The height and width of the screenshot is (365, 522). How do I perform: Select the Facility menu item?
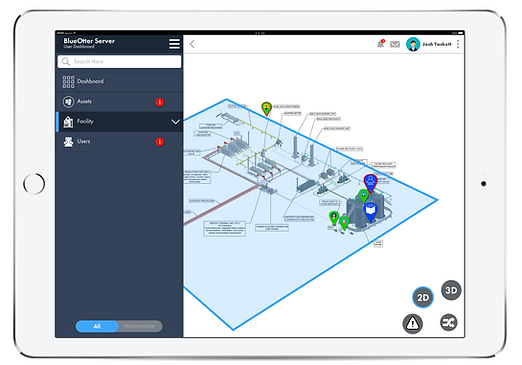[119, 122]
